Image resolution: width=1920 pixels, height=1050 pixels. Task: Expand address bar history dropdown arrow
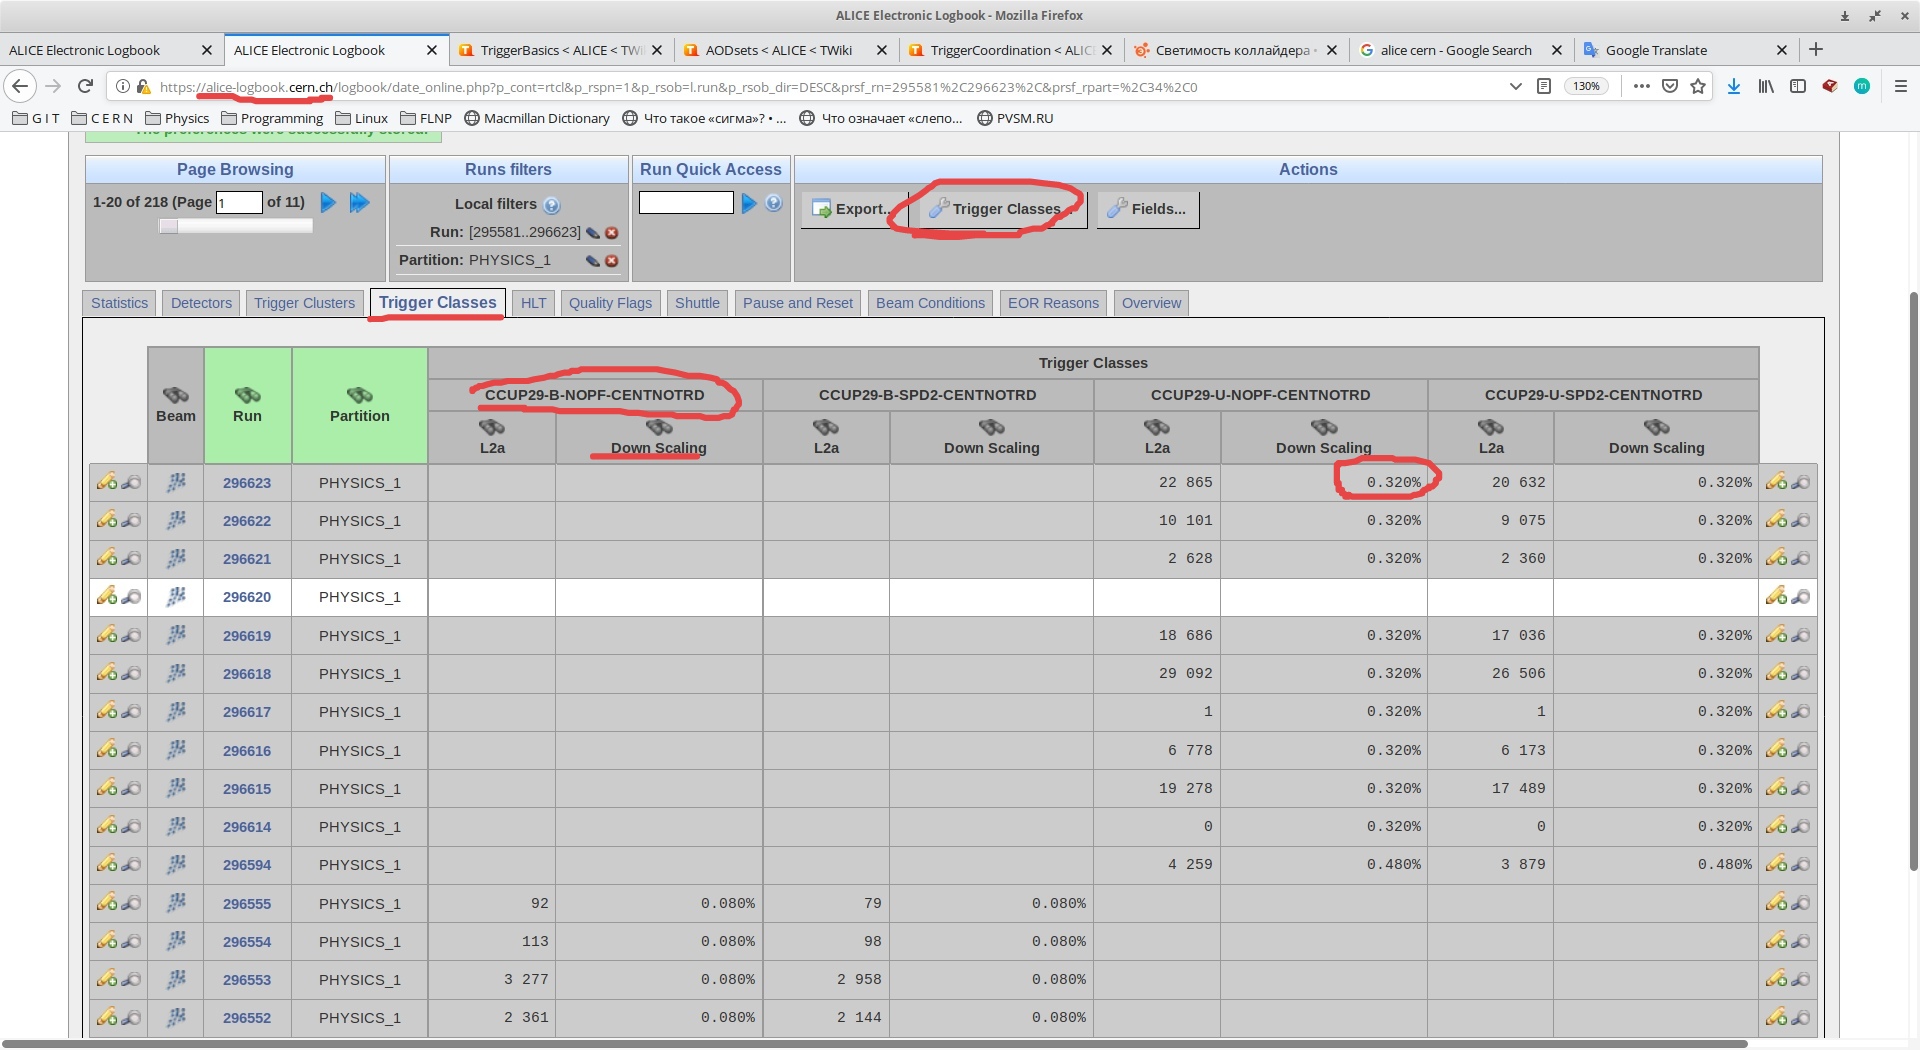point(1516,86)
